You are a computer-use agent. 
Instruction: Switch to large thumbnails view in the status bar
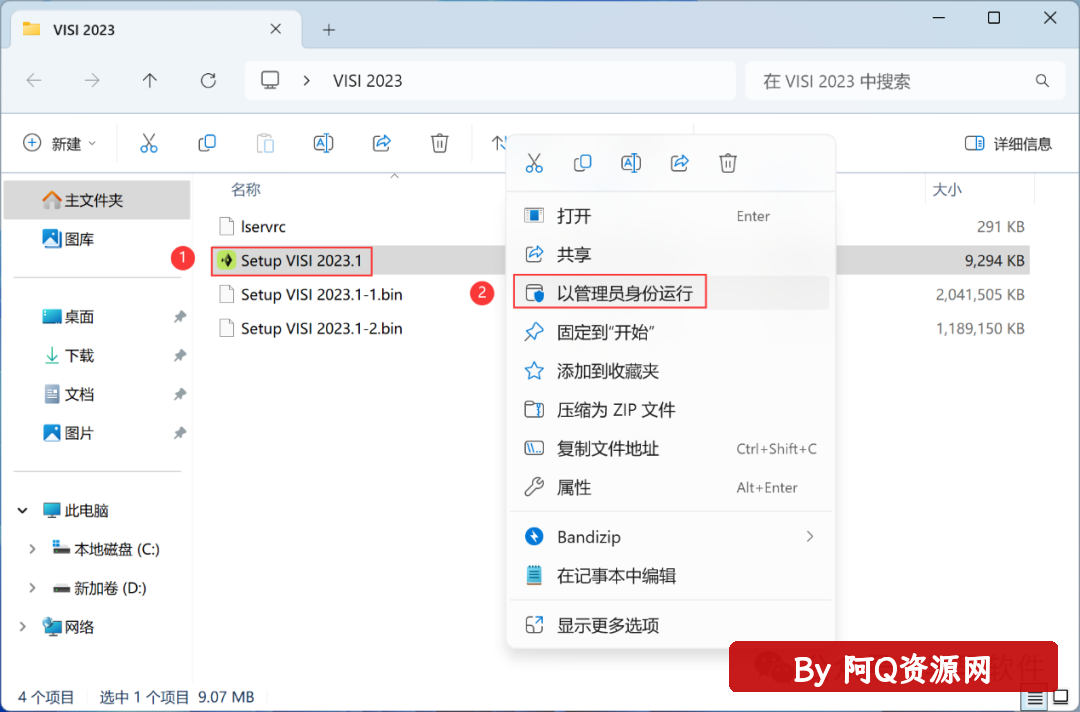coord(1061,697)
